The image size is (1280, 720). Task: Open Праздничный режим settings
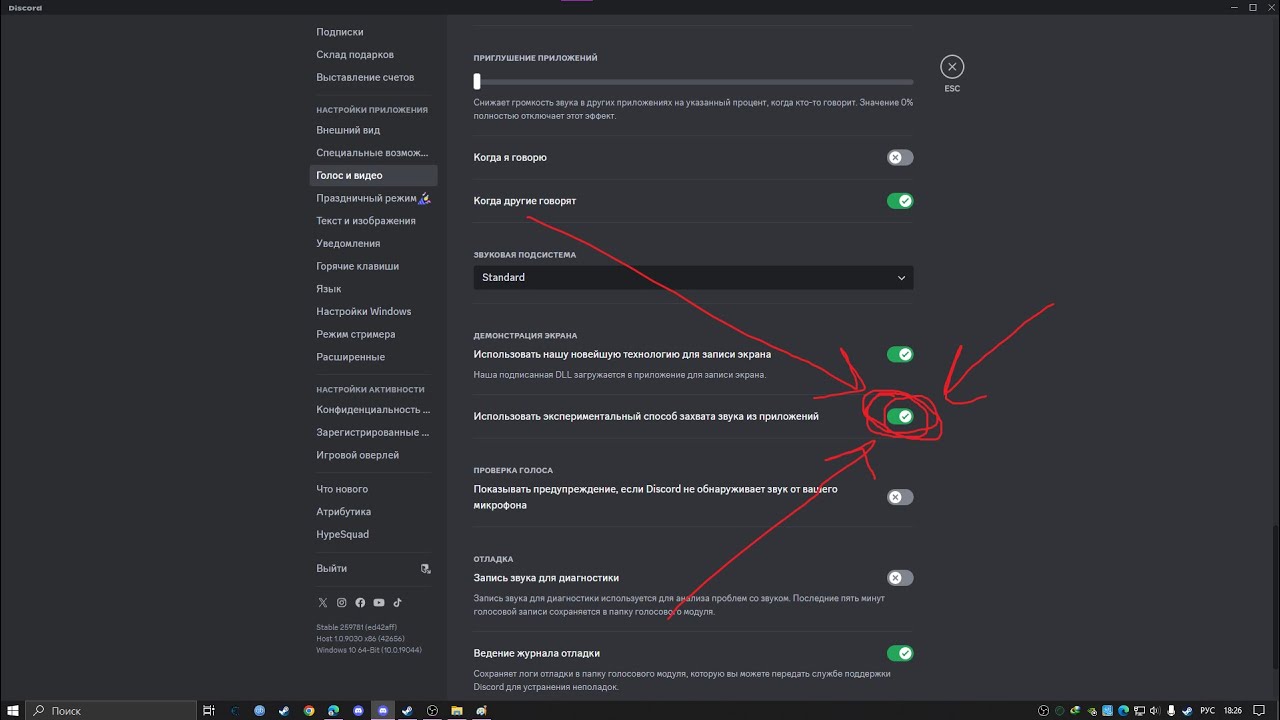(372, 198)
